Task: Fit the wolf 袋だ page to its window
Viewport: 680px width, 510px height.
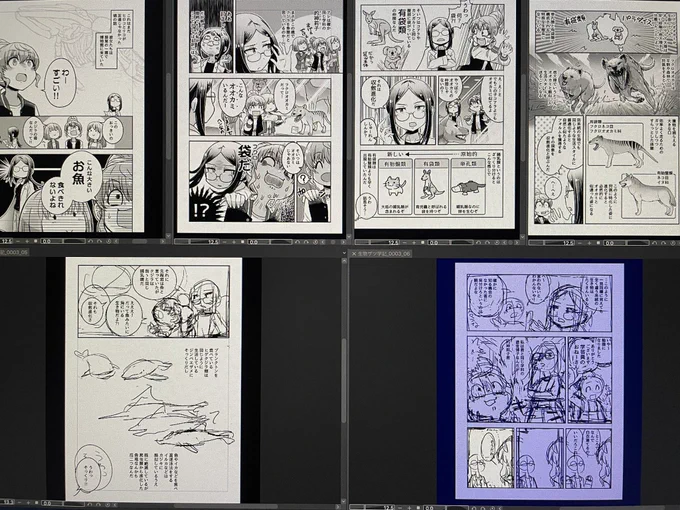Action: pos(242,242)
